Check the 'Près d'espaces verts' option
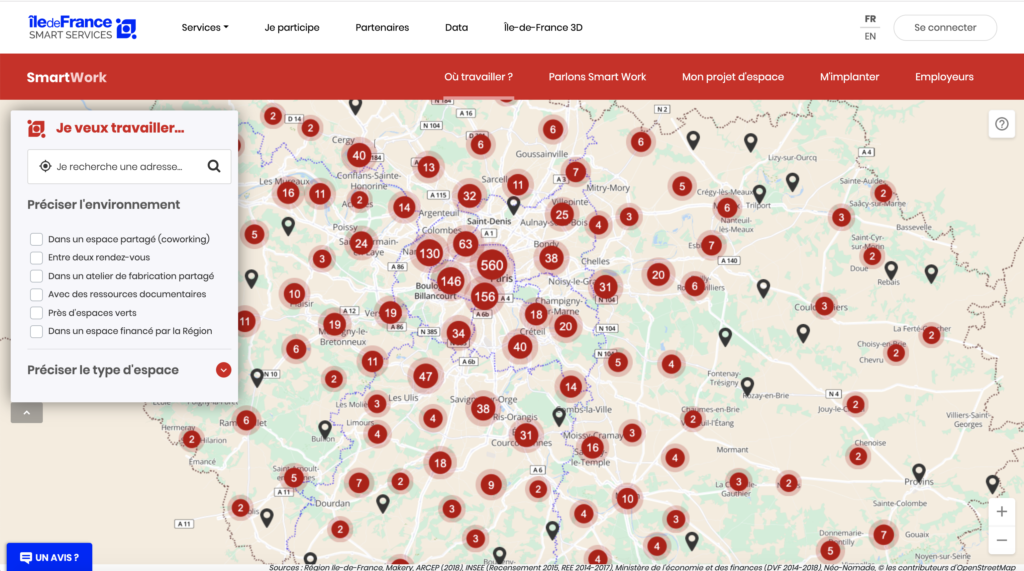Viewport: 1024px width, 571px height. 37,313
